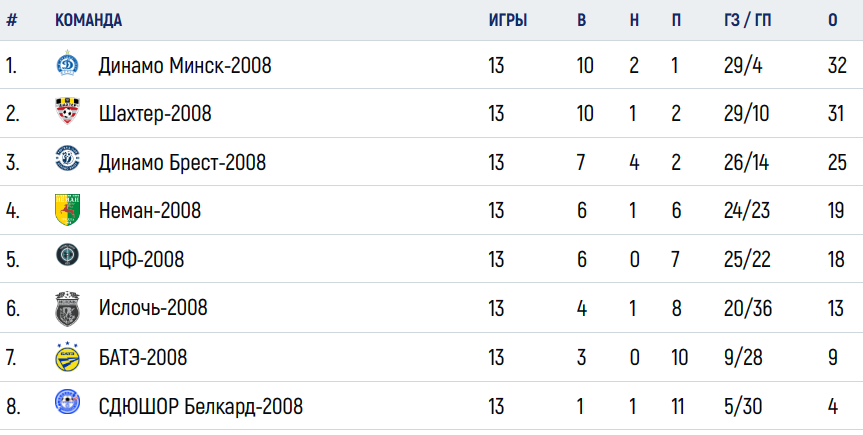
Task: Select the БАТЭ-2008 team name
Action: point(143,357)
